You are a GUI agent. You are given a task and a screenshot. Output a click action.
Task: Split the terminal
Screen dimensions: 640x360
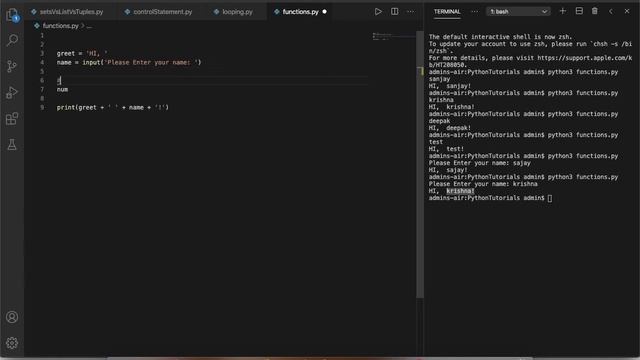point(579,11)
